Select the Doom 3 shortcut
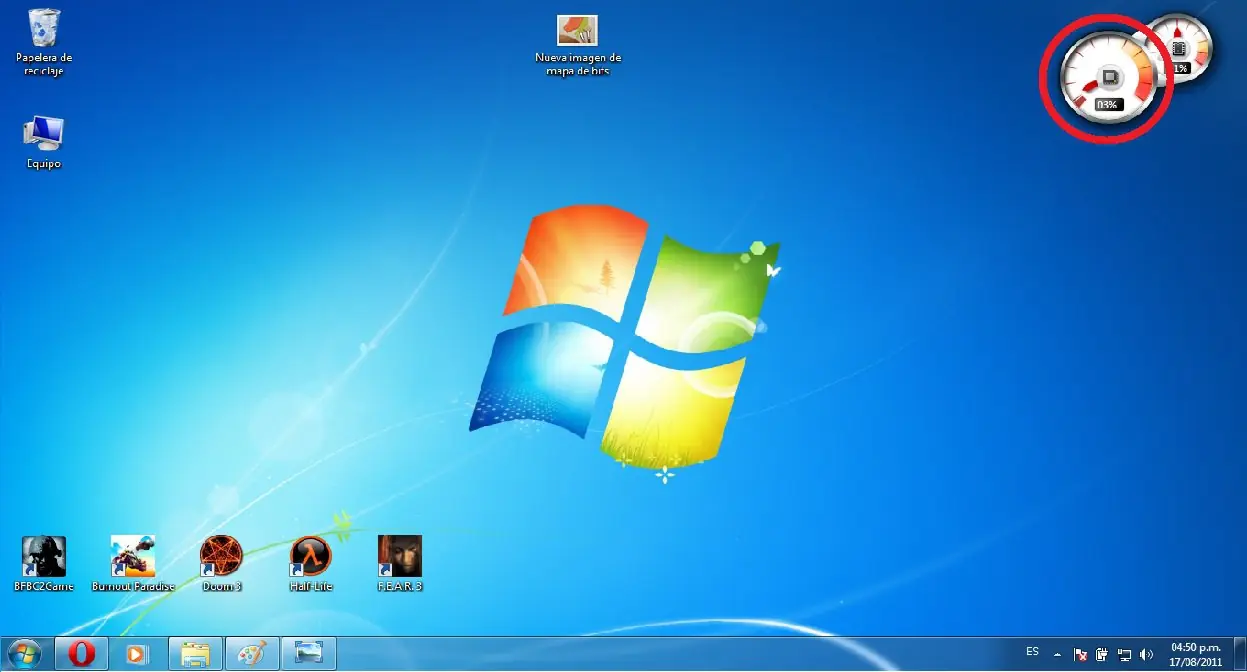This screenshot has height=672, width=1247. pos(221,564)
